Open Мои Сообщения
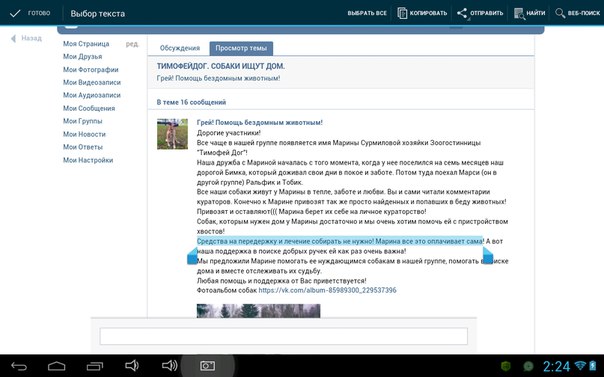 [x=89, y=108]
